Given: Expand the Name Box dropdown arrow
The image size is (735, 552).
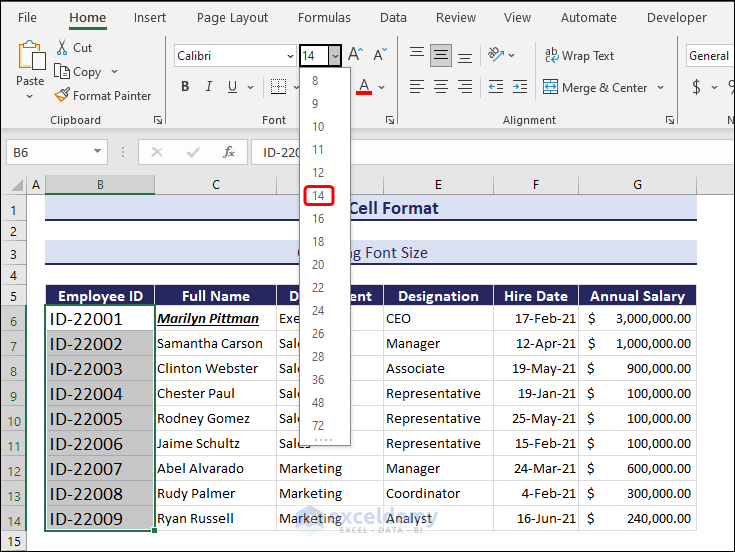Looking at the screenshot, I should tap(98, 152).
